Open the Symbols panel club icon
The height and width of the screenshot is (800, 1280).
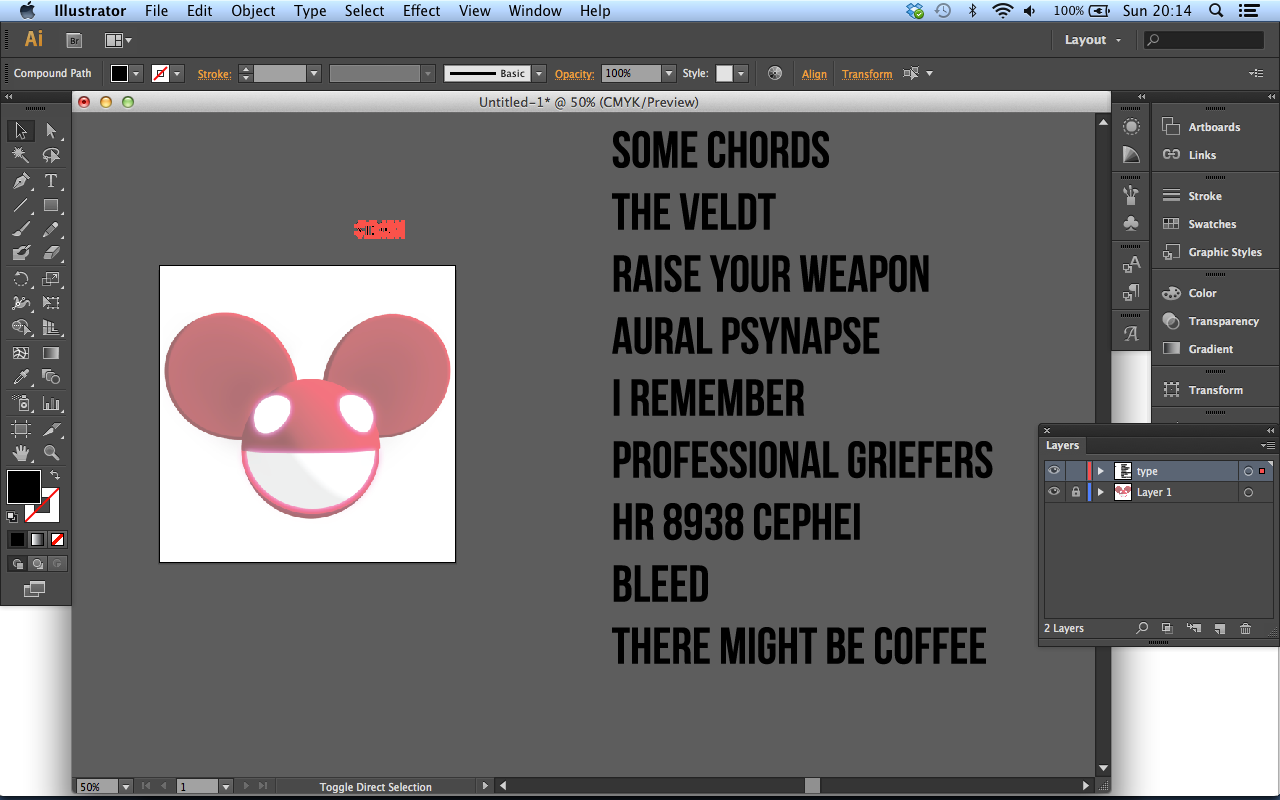[1131, 223]
